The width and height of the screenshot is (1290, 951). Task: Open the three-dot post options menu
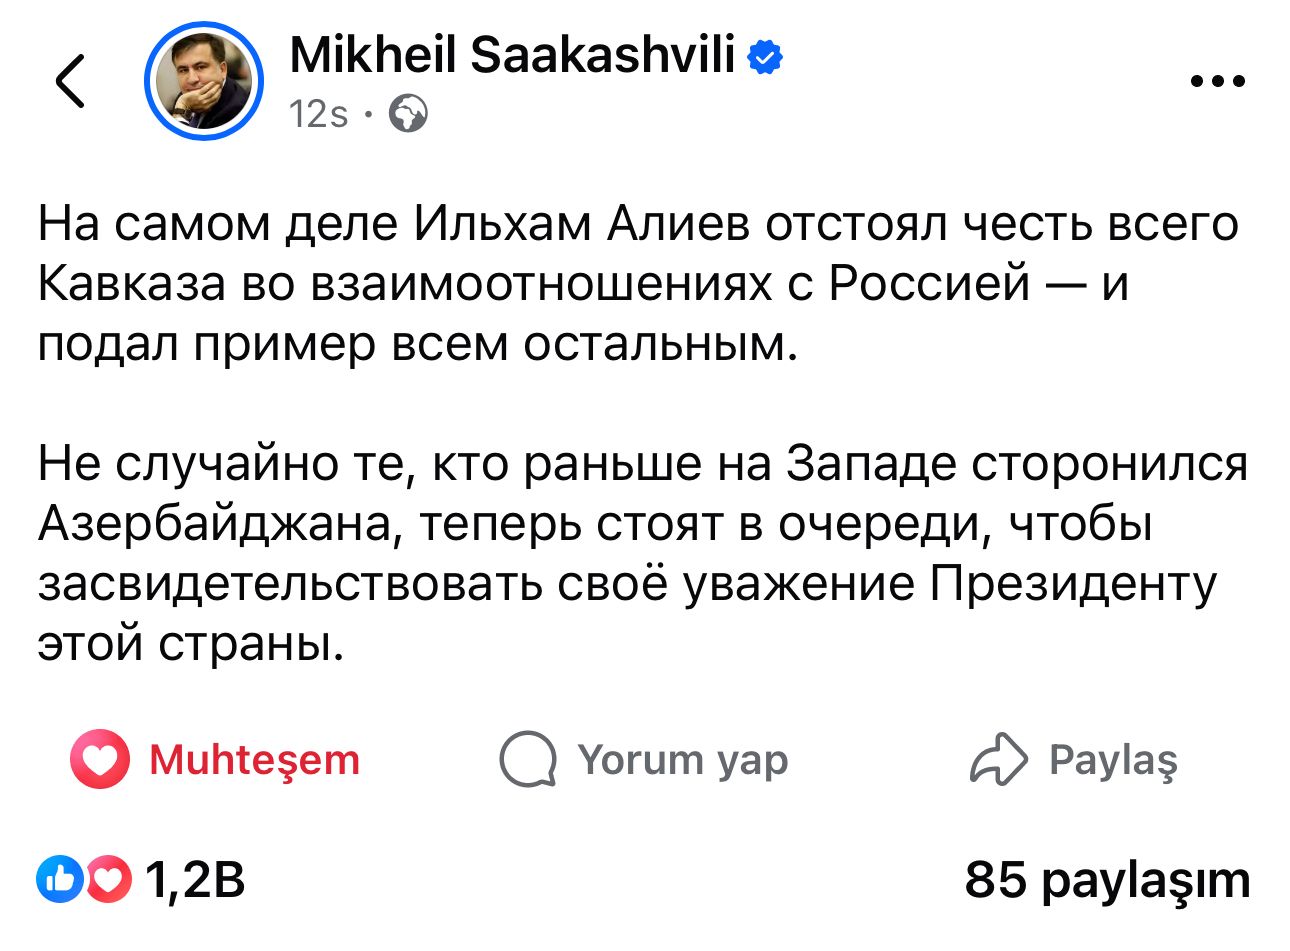(1219, 82)
